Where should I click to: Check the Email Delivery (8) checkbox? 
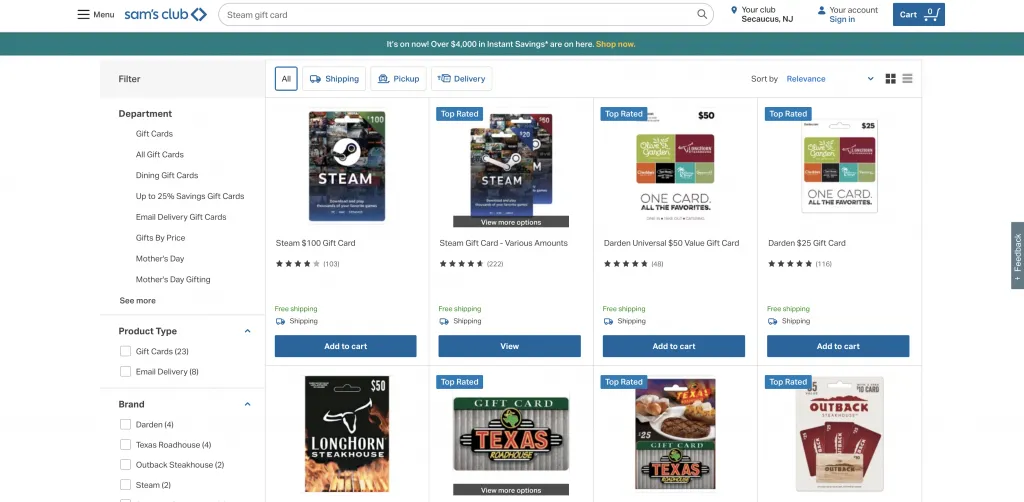pyautogui.click(x=125, y=371)
